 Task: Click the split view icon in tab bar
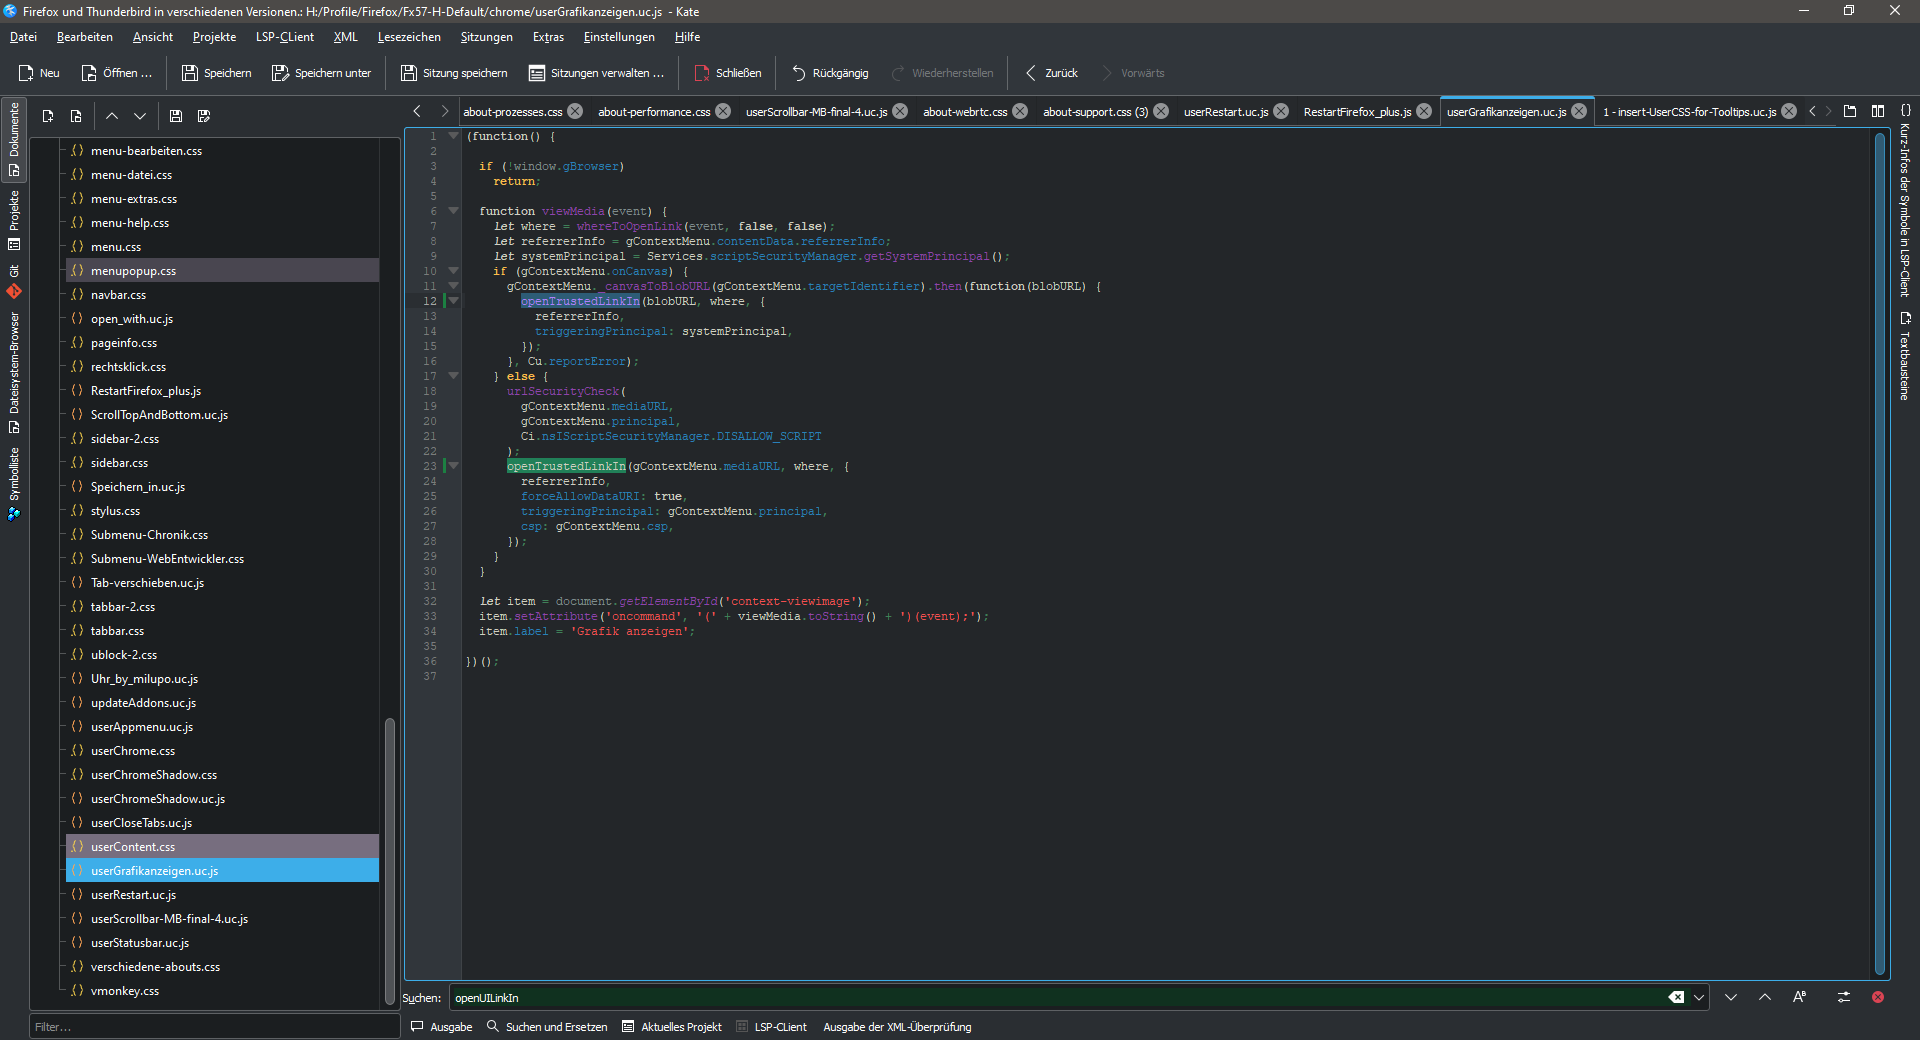point(1878,111)
